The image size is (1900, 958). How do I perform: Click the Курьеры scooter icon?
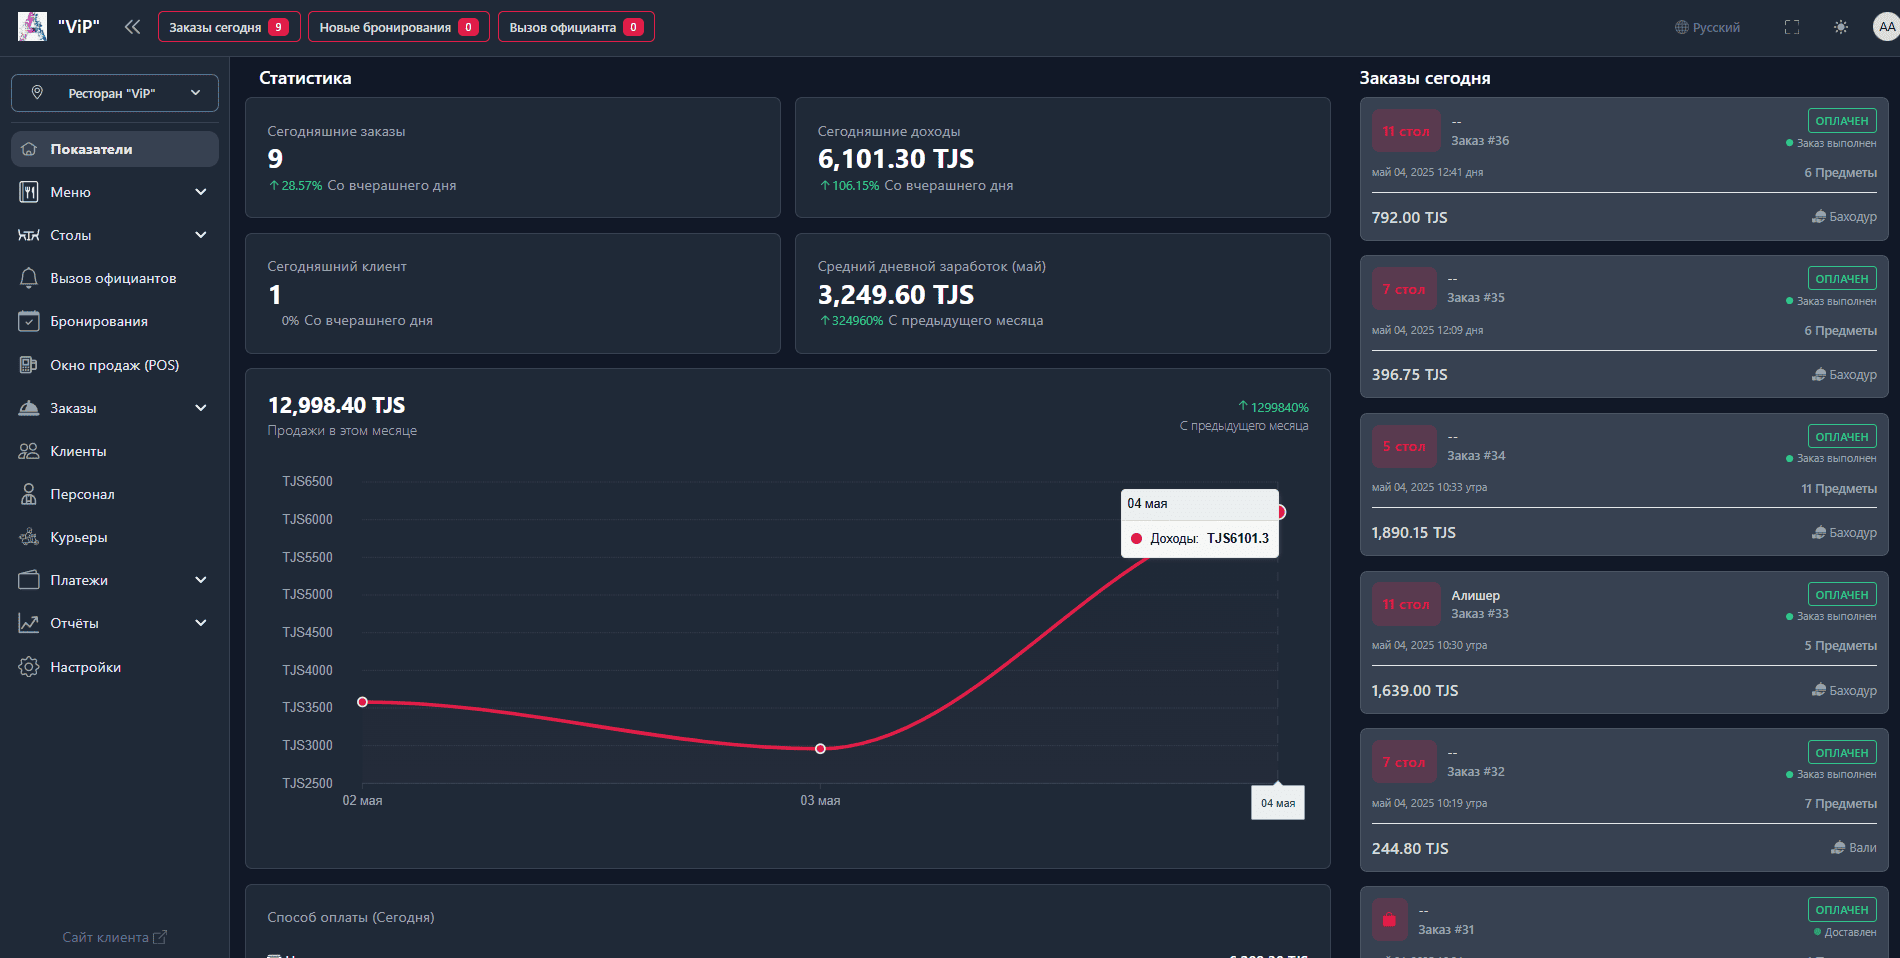(29, 537)
